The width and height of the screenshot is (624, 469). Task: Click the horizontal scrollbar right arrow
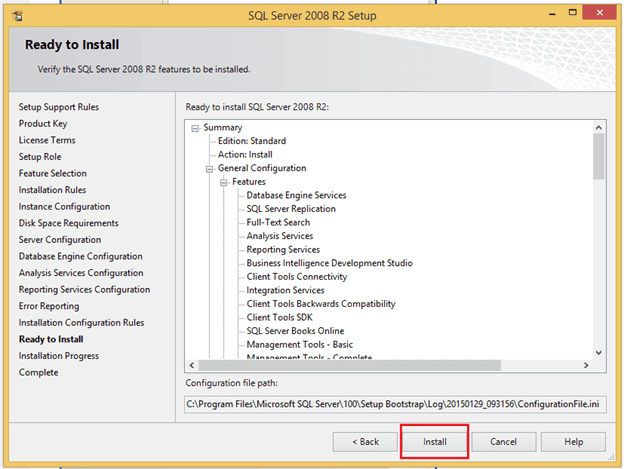click(586, 365)
